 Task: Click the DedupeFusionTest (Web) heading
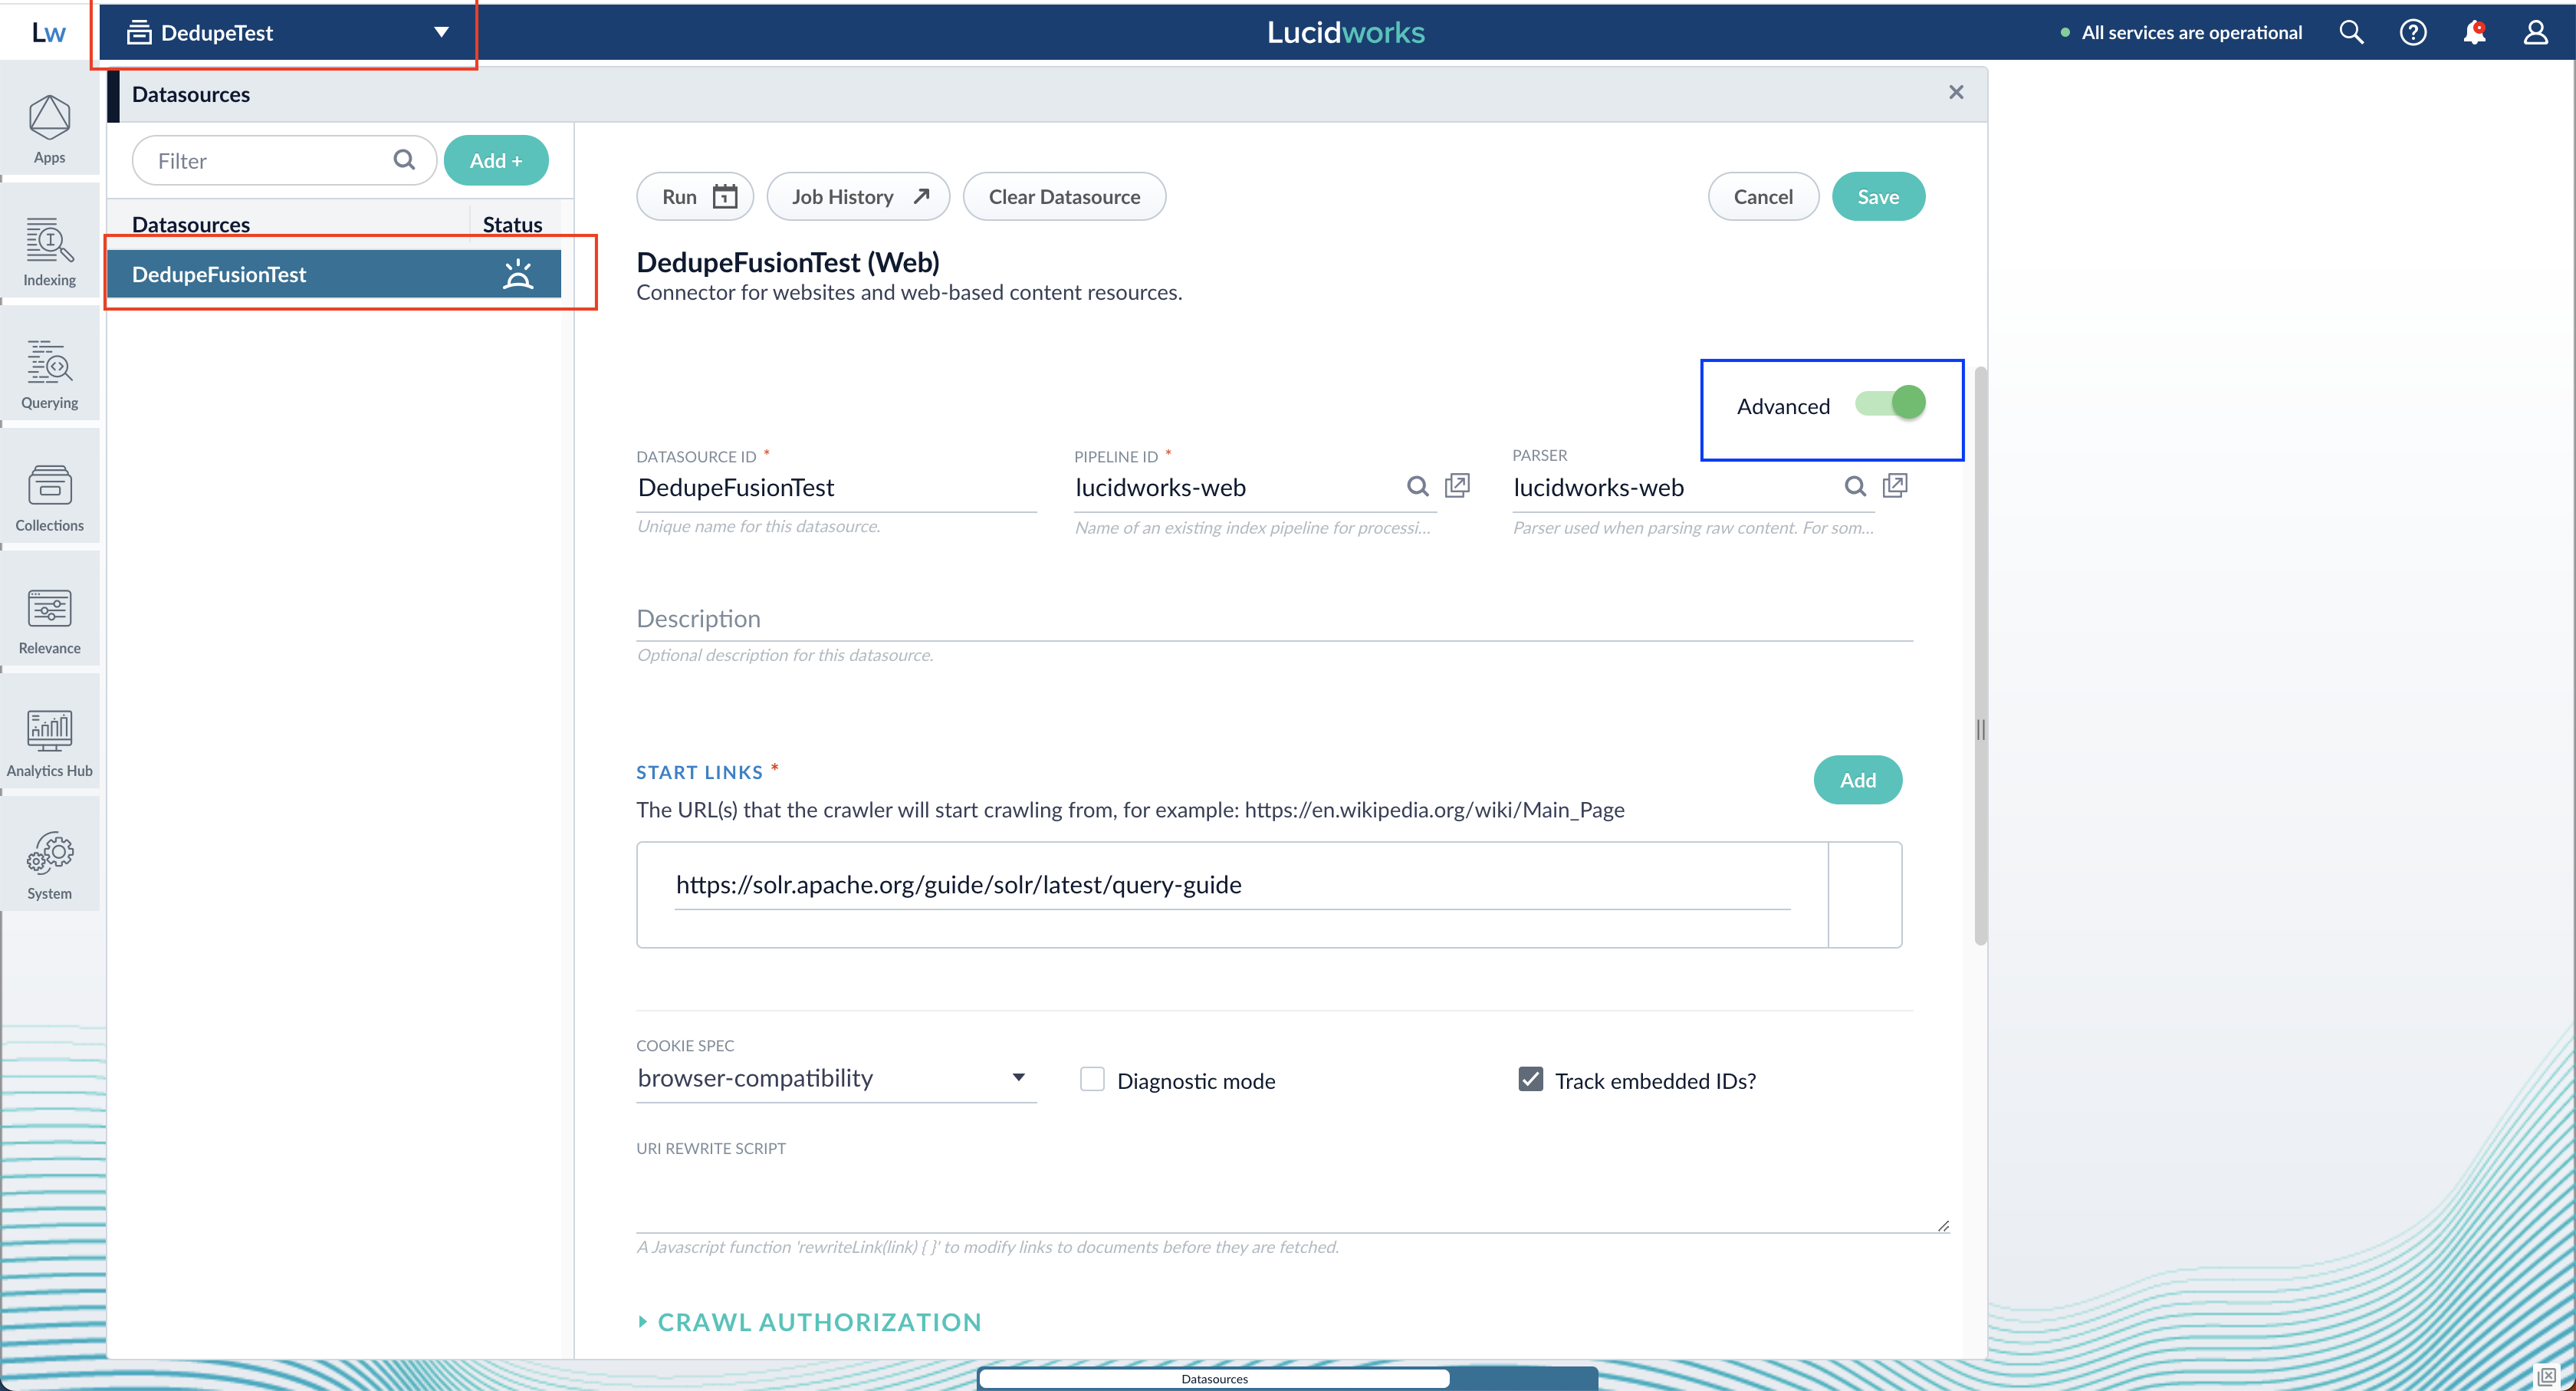(788, 262)
